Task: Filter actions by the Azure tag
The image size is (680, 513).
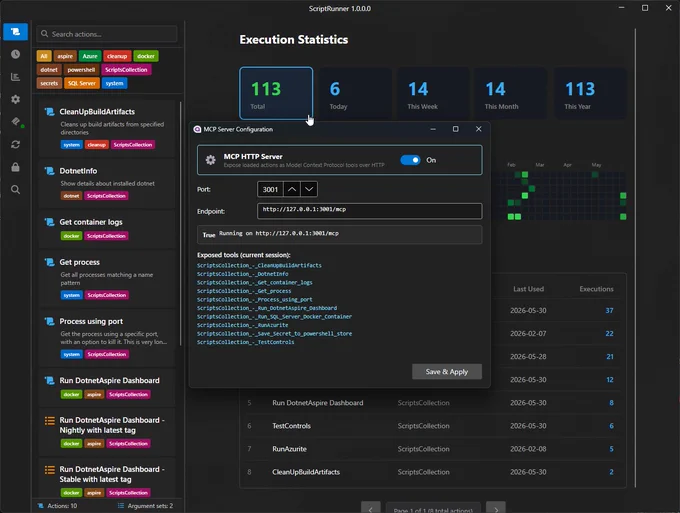Action: point(90,56)
